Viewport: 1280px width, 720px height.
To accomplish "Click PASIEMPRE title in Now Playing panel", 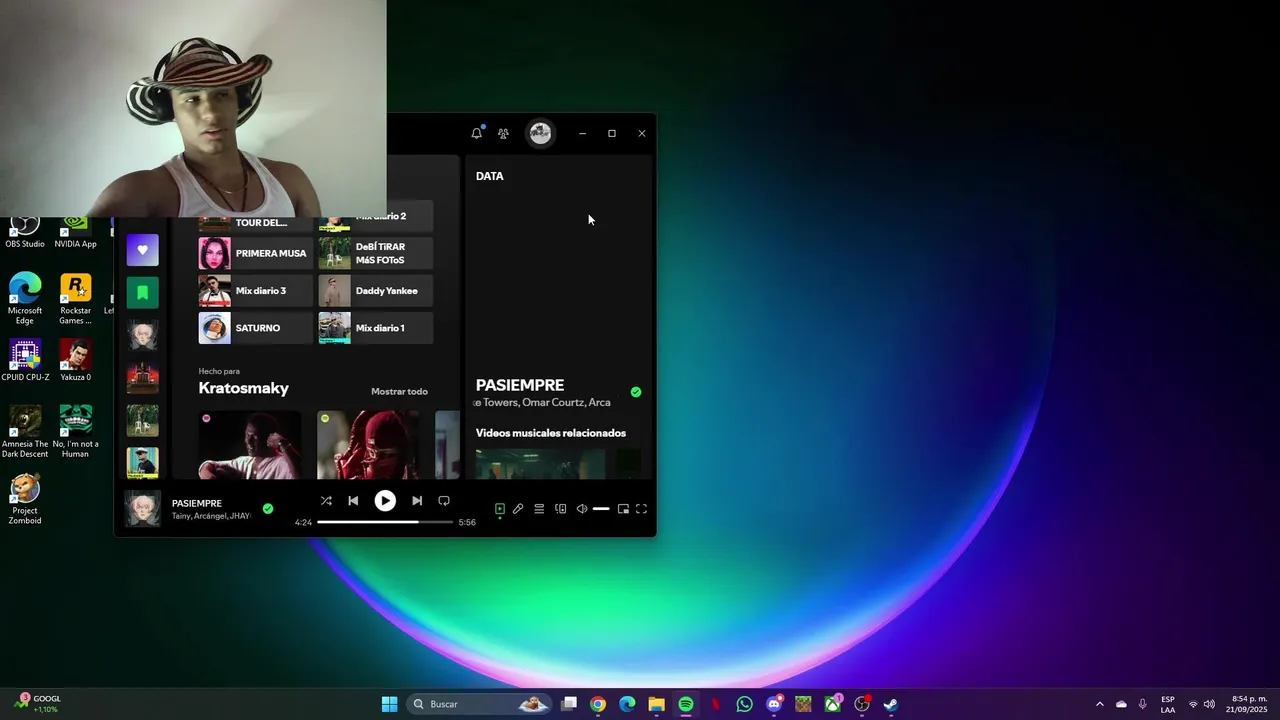I will point(520,385).
